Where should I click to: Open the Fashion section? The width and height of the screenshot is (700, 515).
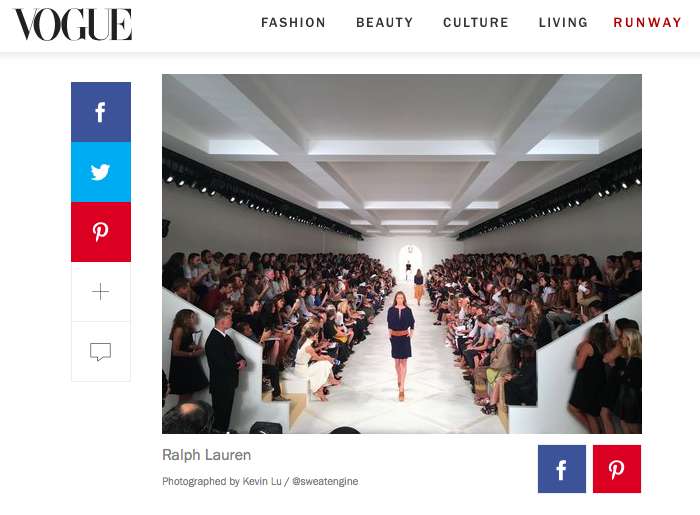point(293,23)
